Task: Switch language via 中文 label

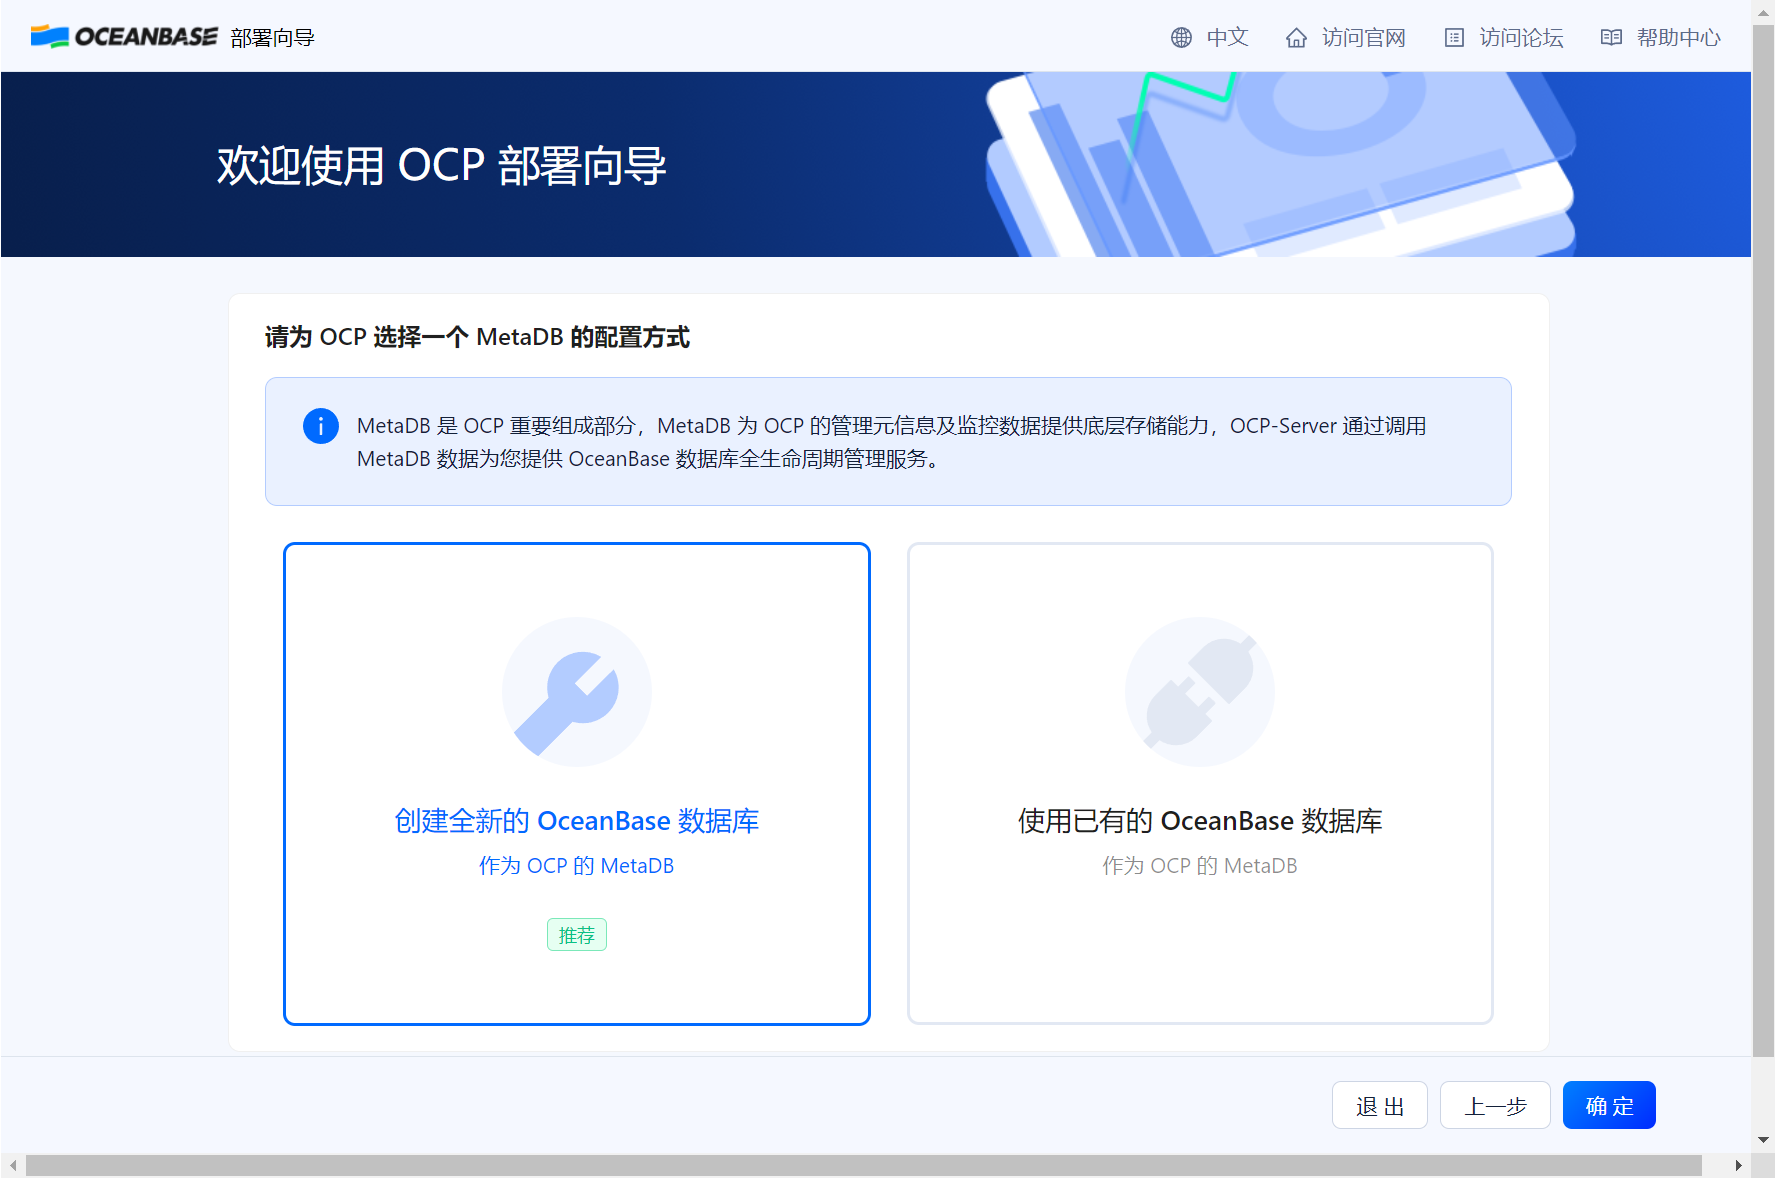Action: [1227, 38]
